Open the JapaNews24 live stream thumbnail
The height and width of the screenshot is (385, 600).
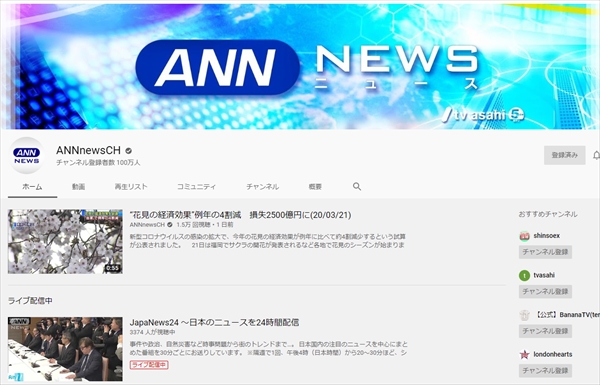[65, 349]
